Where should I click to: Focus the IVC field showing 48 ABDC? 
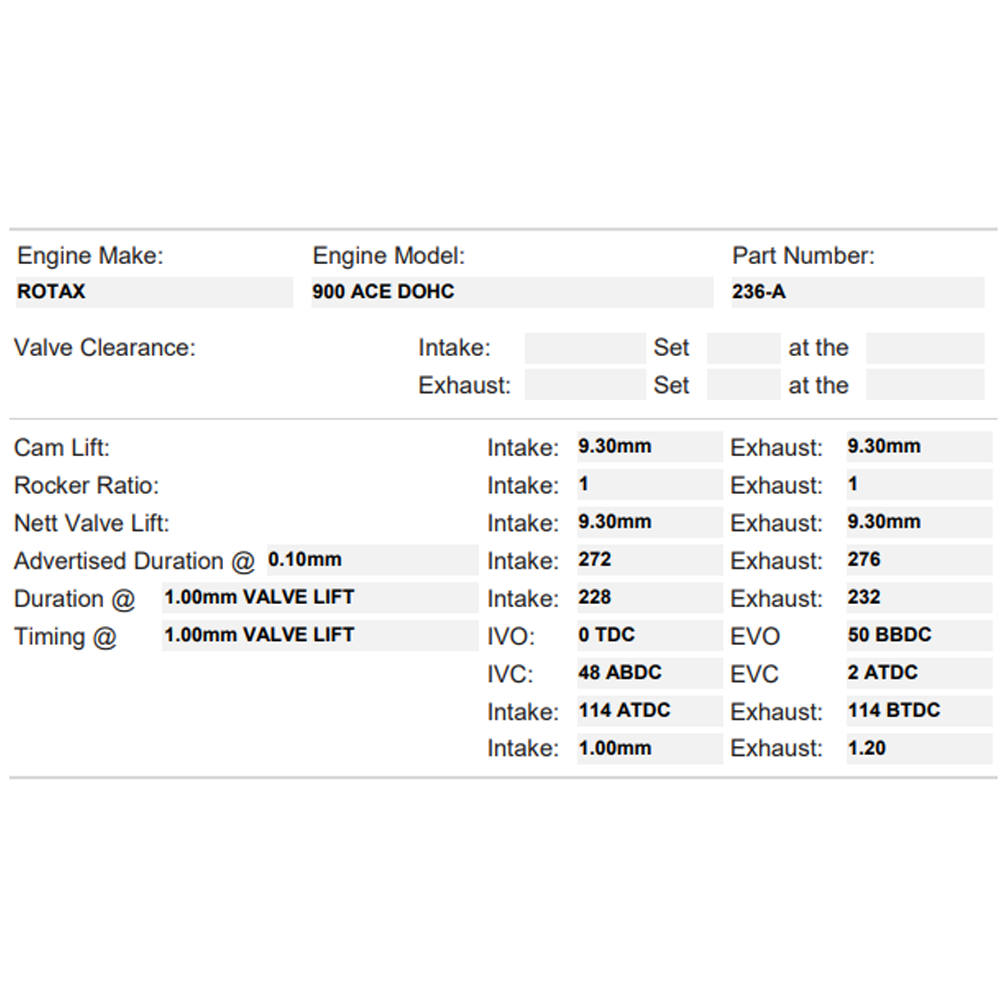(x=649, y=673)
